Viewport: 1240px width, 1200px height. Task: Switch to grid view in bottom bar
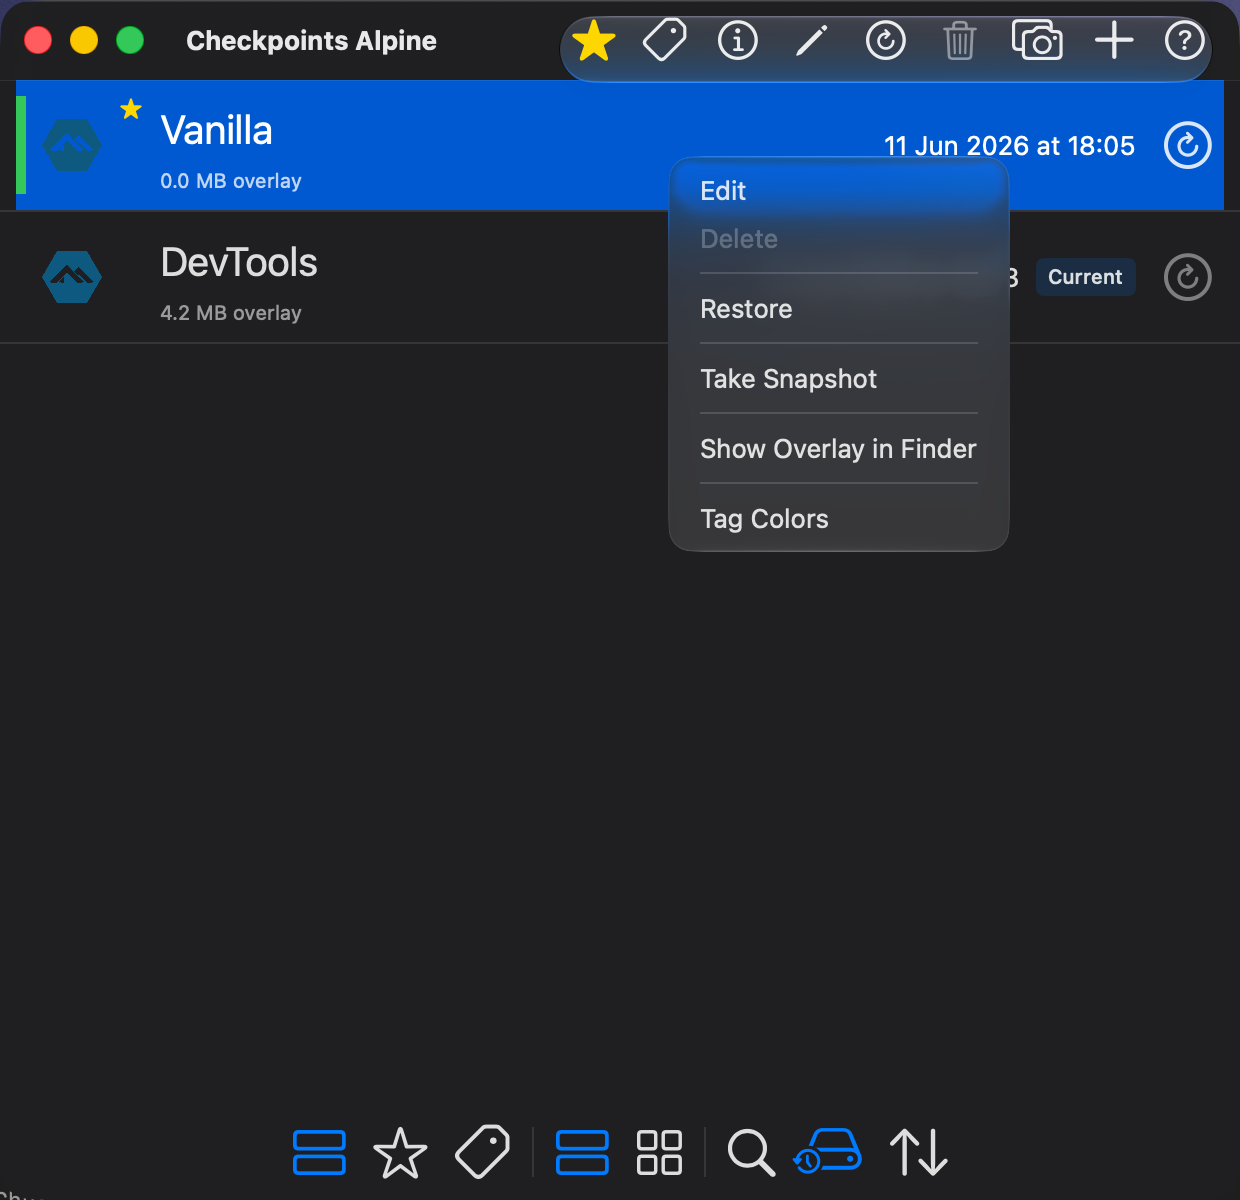pyautogui.click(x=660, y=1152)
